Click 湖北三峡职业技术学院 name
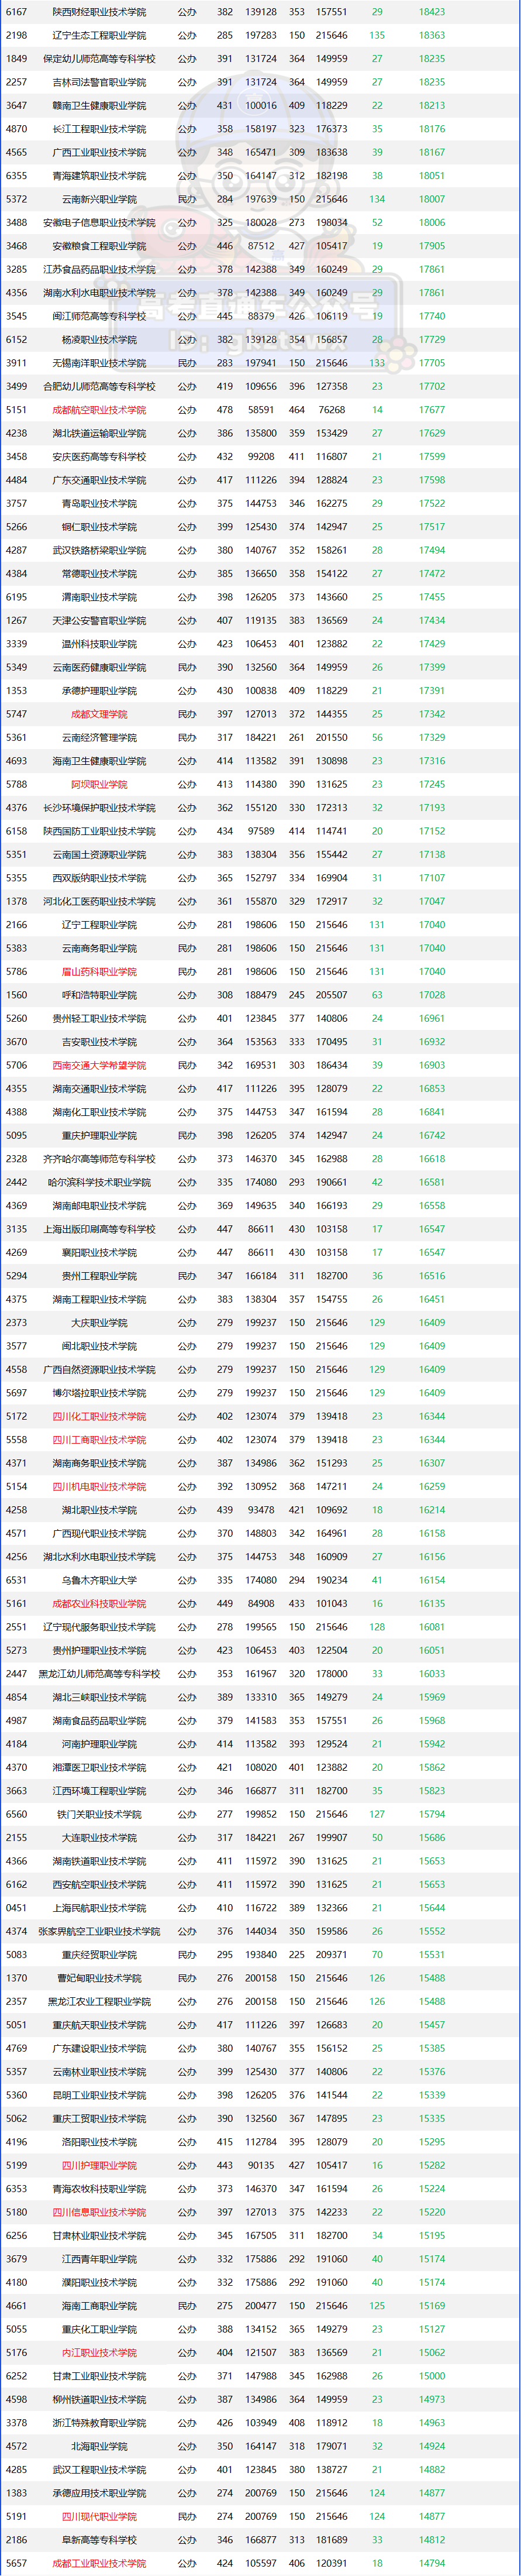Viewport: 521px width, 2576px height. tap(99, 1698)
